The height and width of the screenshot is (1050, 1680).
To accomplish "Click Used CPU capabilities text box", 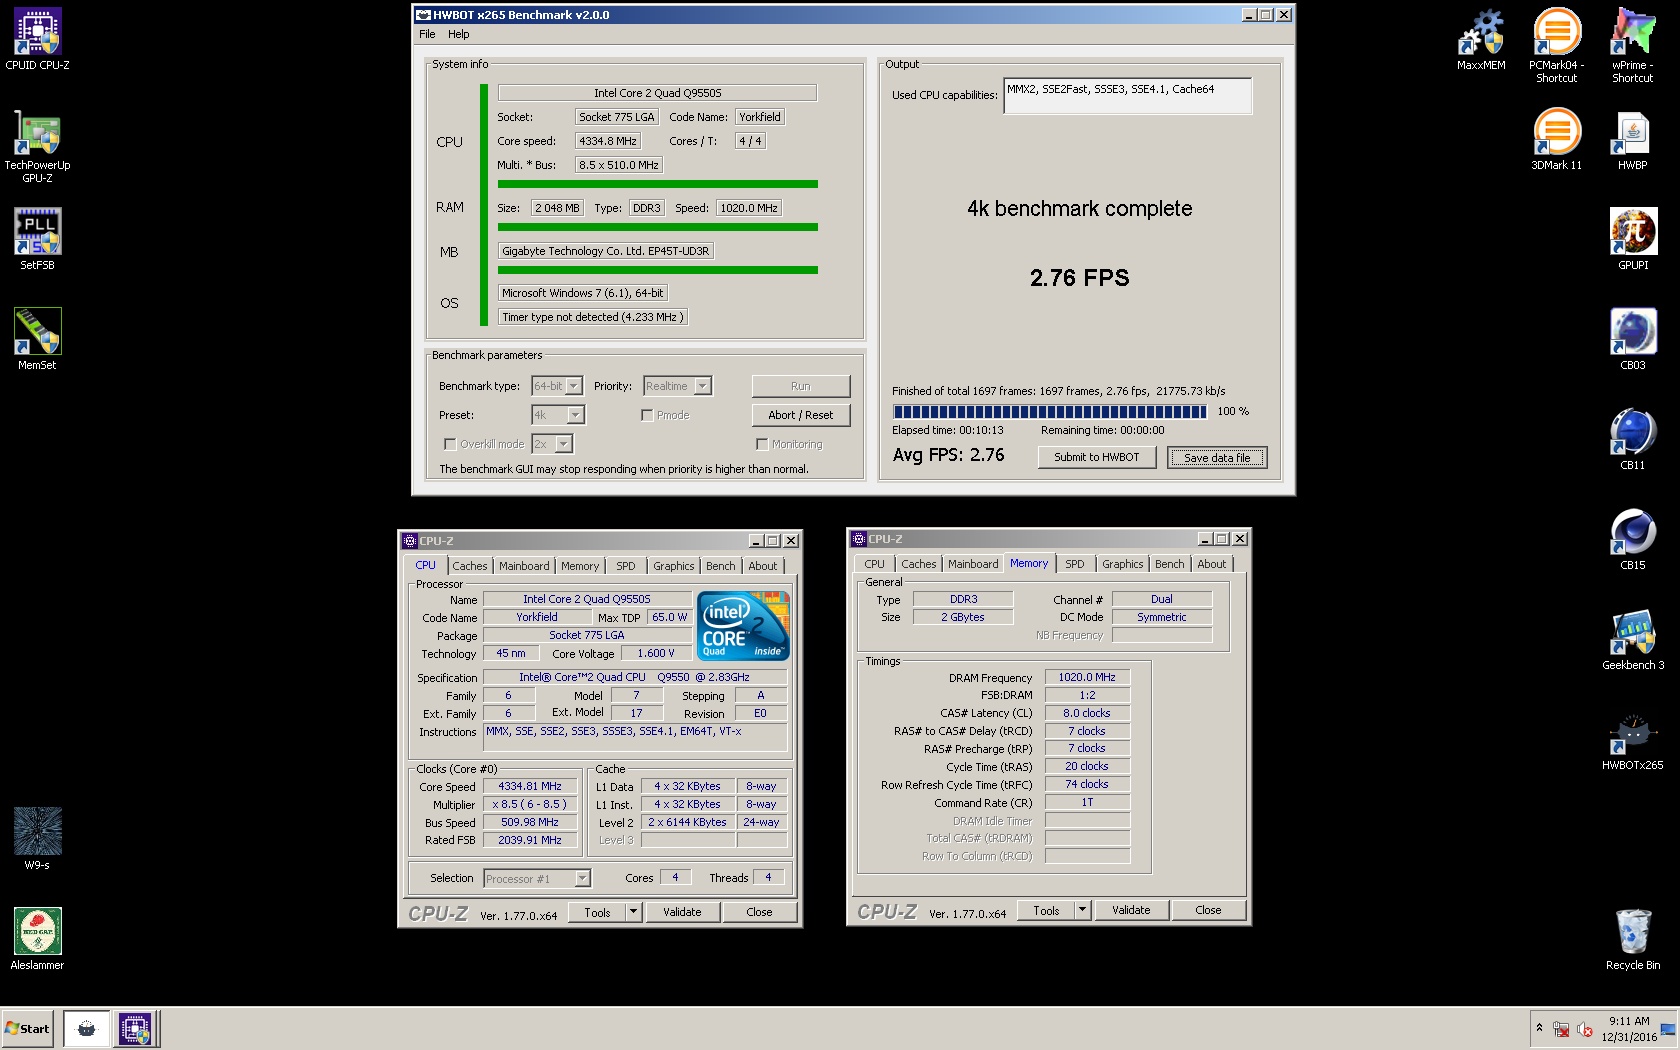I will 1127,96.
